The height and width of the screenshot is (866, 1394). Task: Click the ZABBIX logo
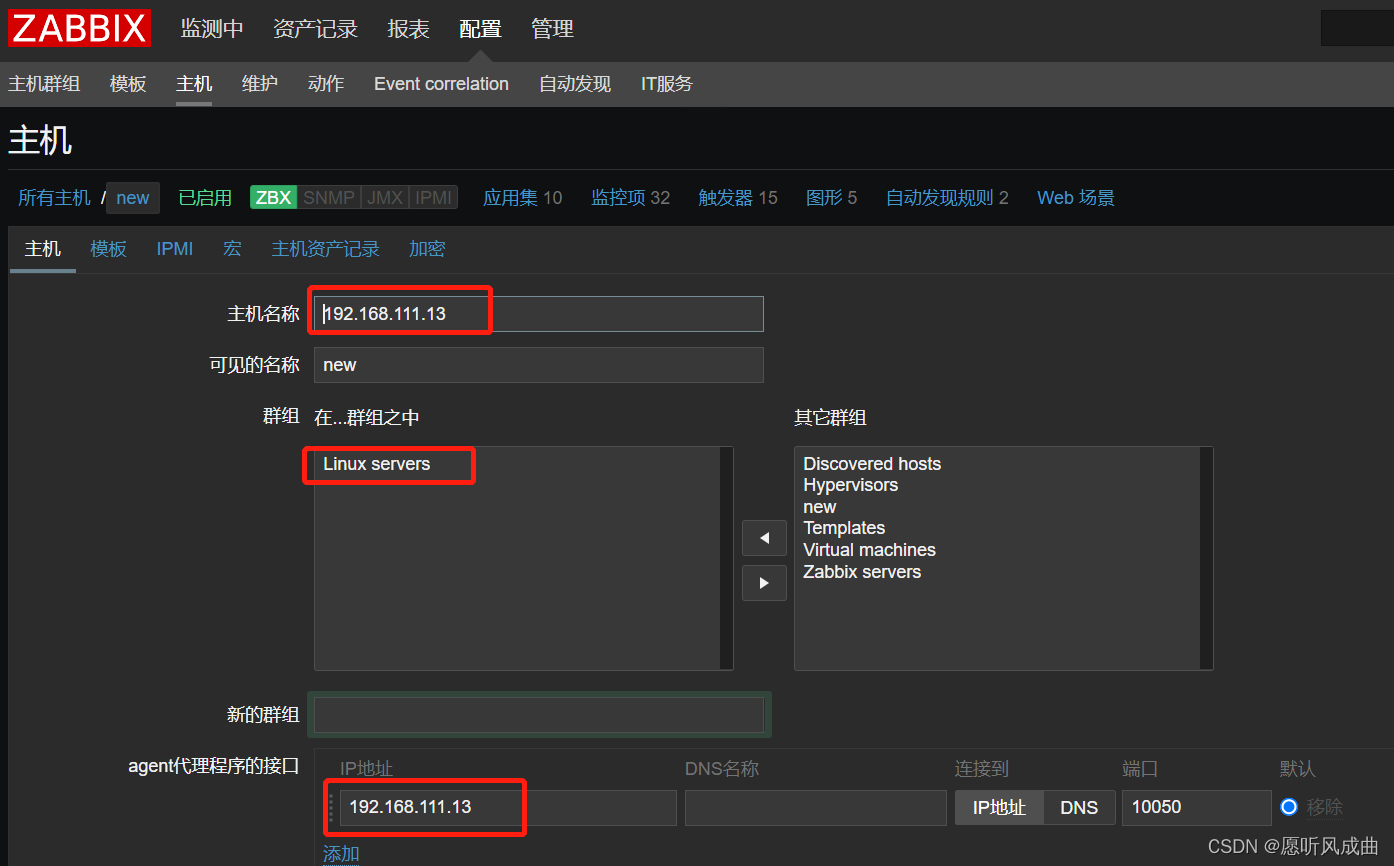tap(79, 28)
